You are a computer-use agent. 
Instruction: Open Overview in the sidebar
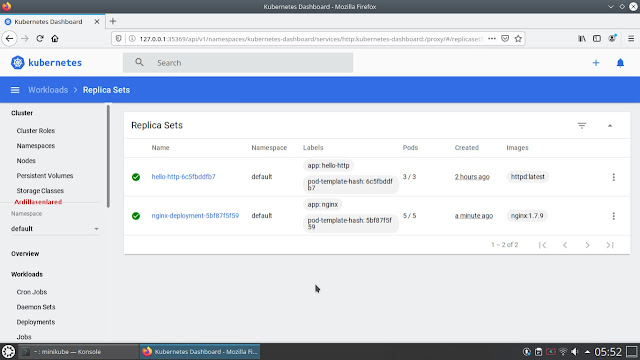[x=25, y=253]
